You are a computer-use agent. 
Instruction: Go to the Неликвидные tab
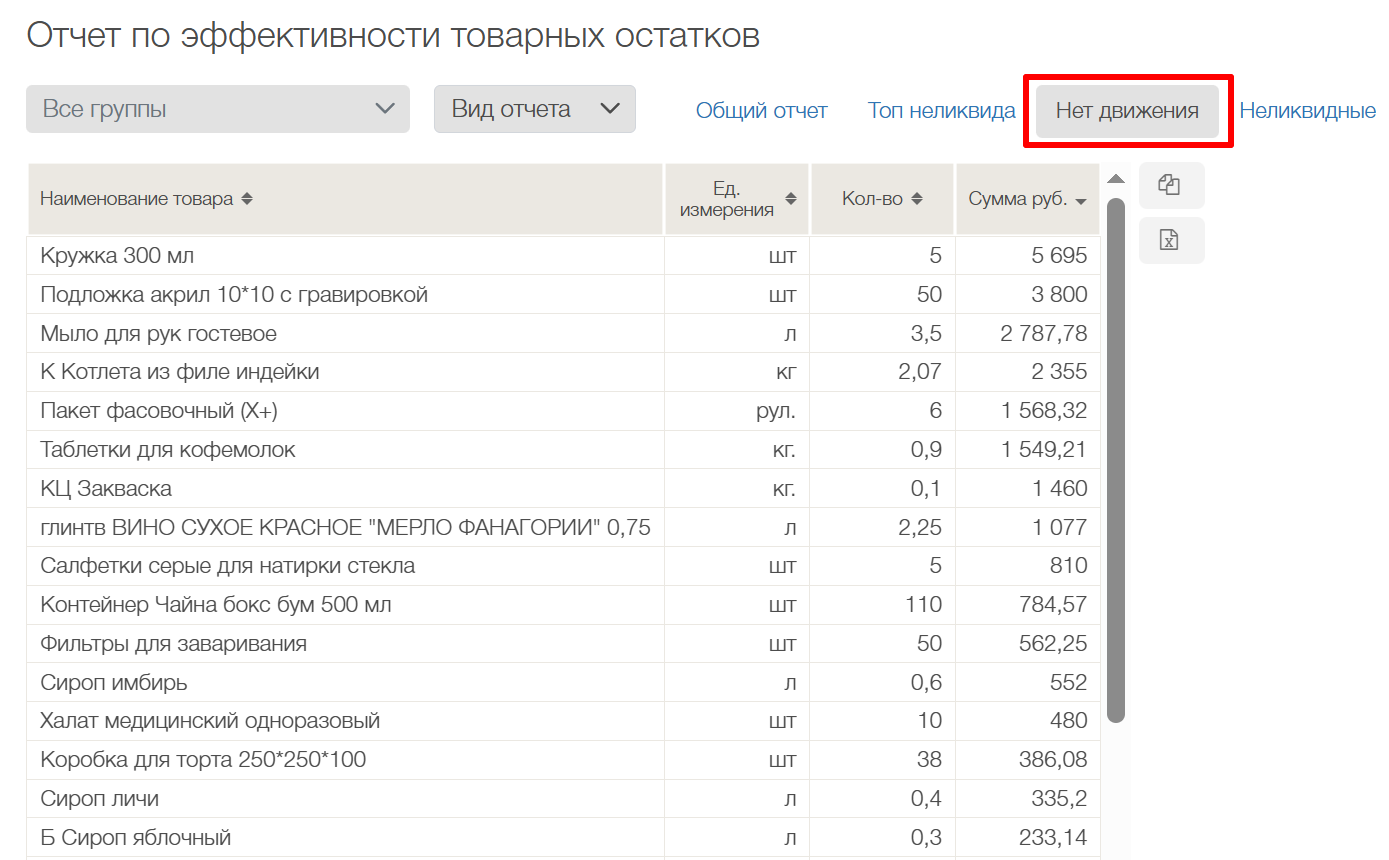coord(1307,110)
